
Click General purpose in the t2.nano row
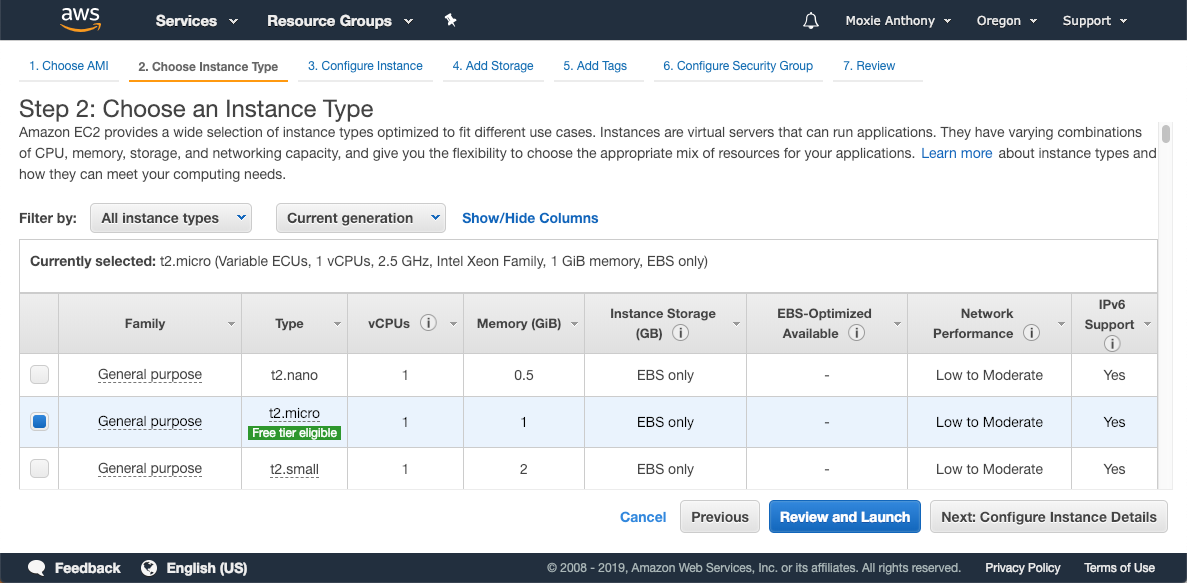tap(150, 374)
